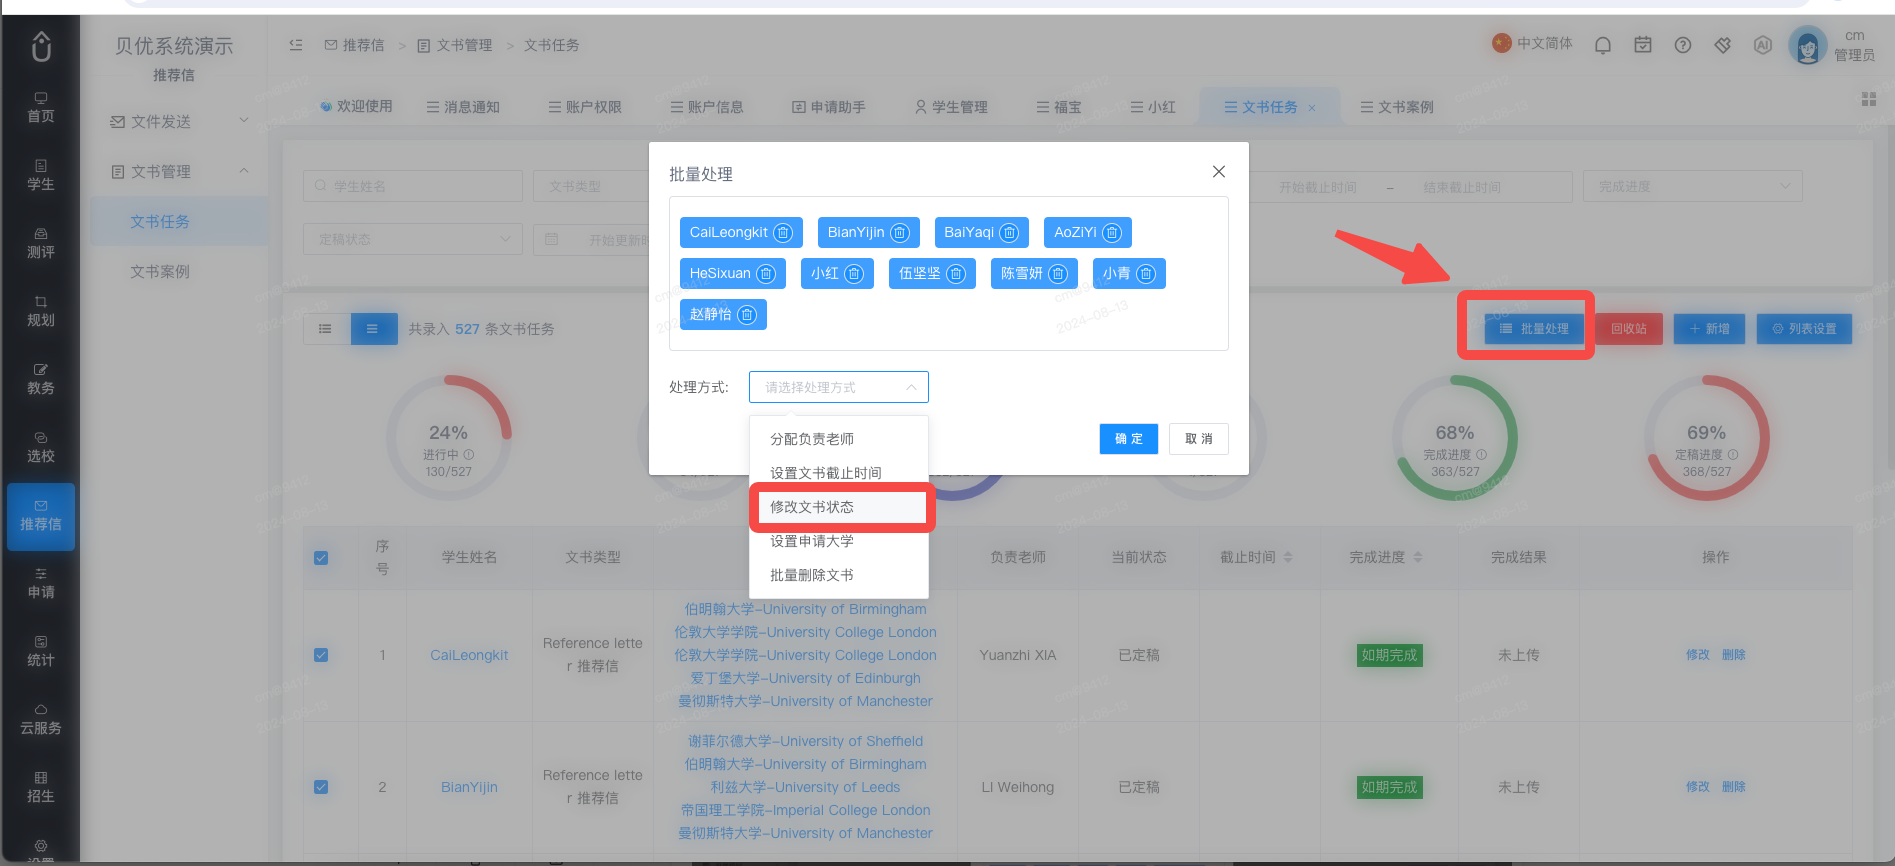The width and height of the screenshot is (1895, 866).
Task: Open the 推荐信 sidebar module
Action: 41,516
